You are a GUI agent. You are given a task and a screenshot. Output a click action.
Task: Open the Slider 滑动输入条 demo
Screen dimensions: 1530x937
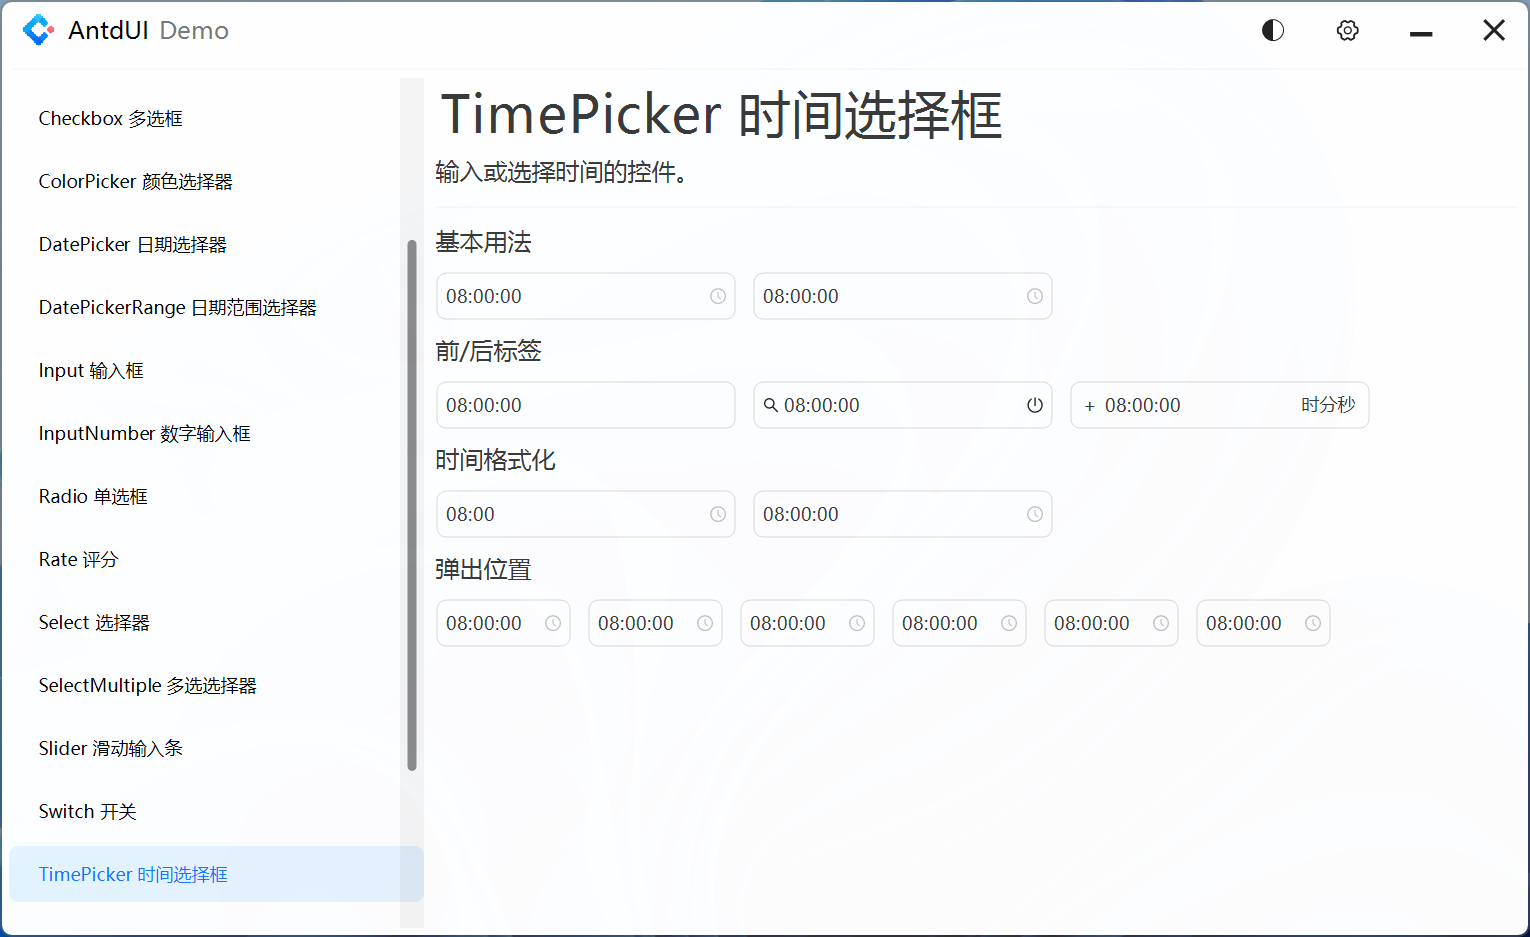(110, 748)
